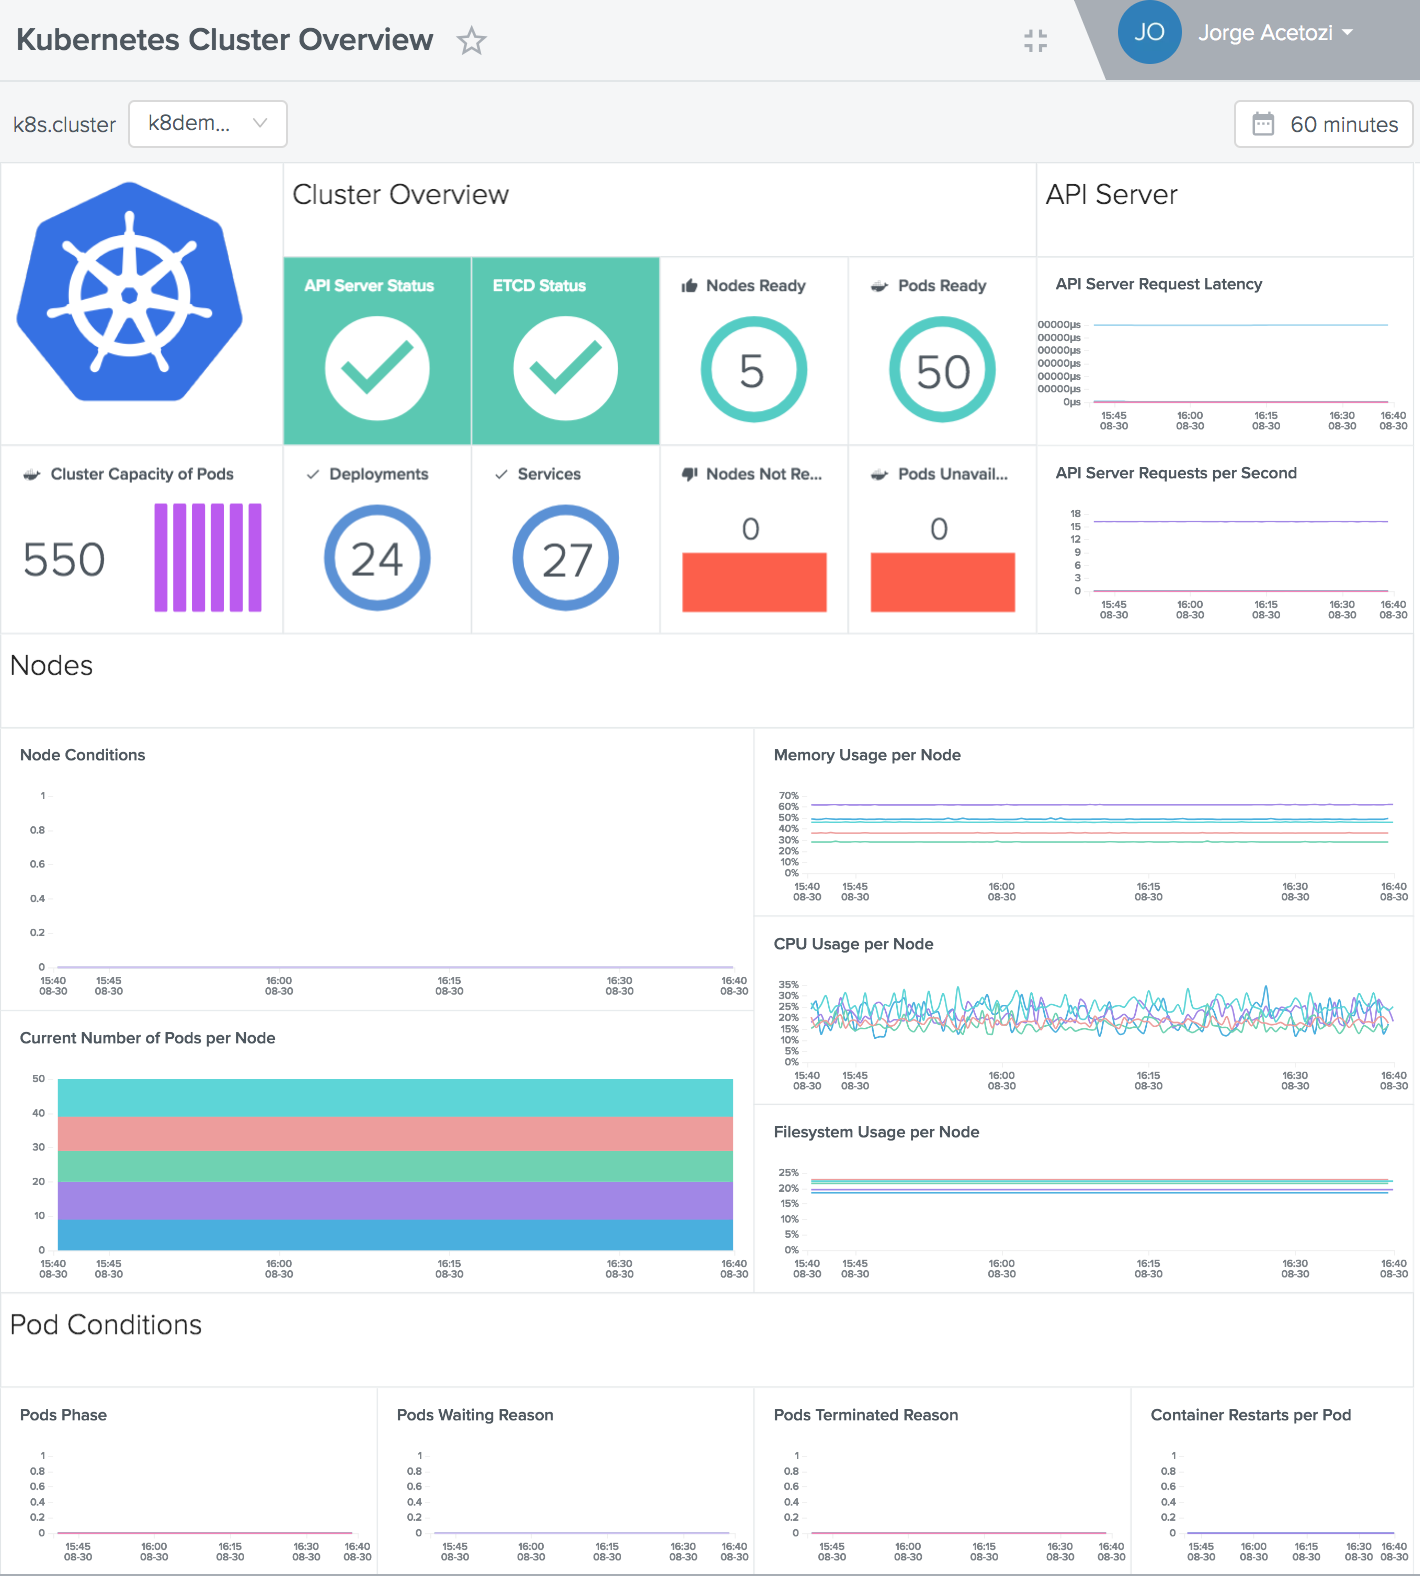The width and height of the screenshot is (1420, 1576).
Task: Click the Node Conditions chart title
Action: 82,755
